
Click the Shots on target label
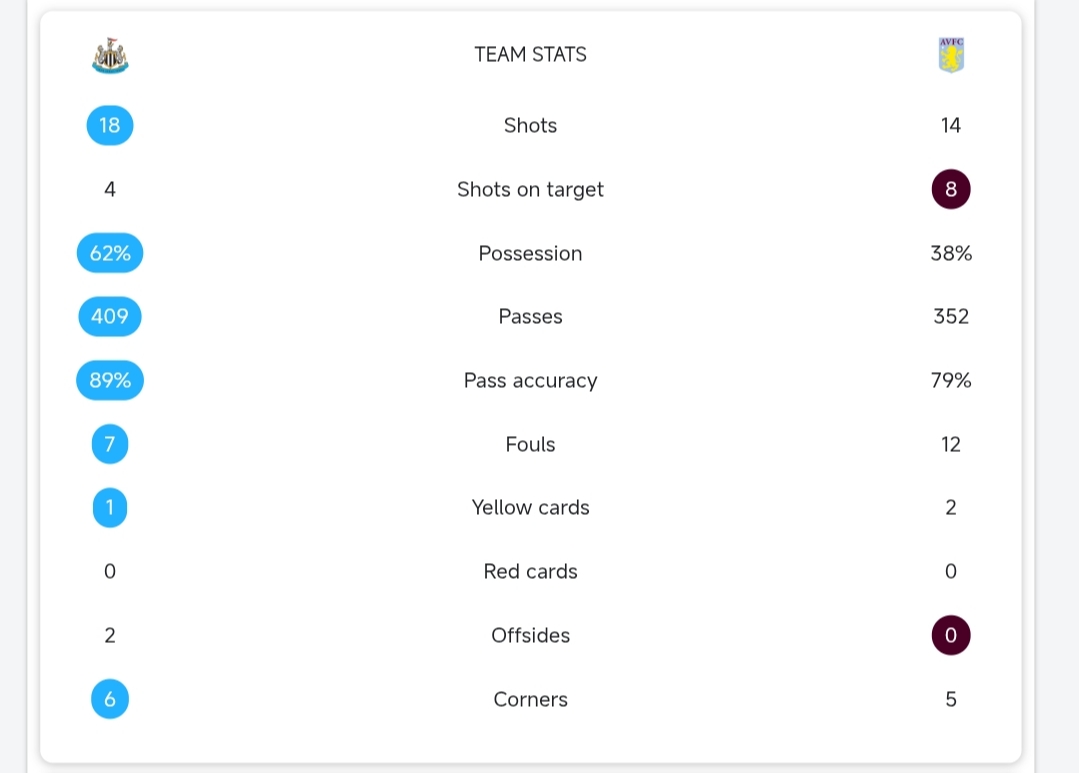click(x=530, y=189)
